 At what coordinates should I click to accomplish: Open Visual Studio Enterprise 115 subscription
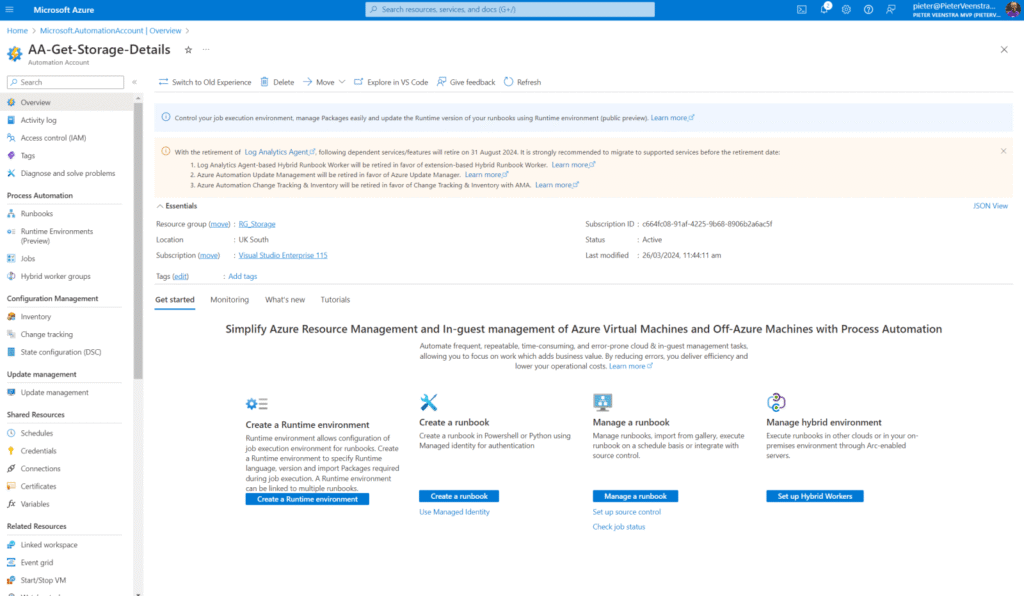(283, 255)
